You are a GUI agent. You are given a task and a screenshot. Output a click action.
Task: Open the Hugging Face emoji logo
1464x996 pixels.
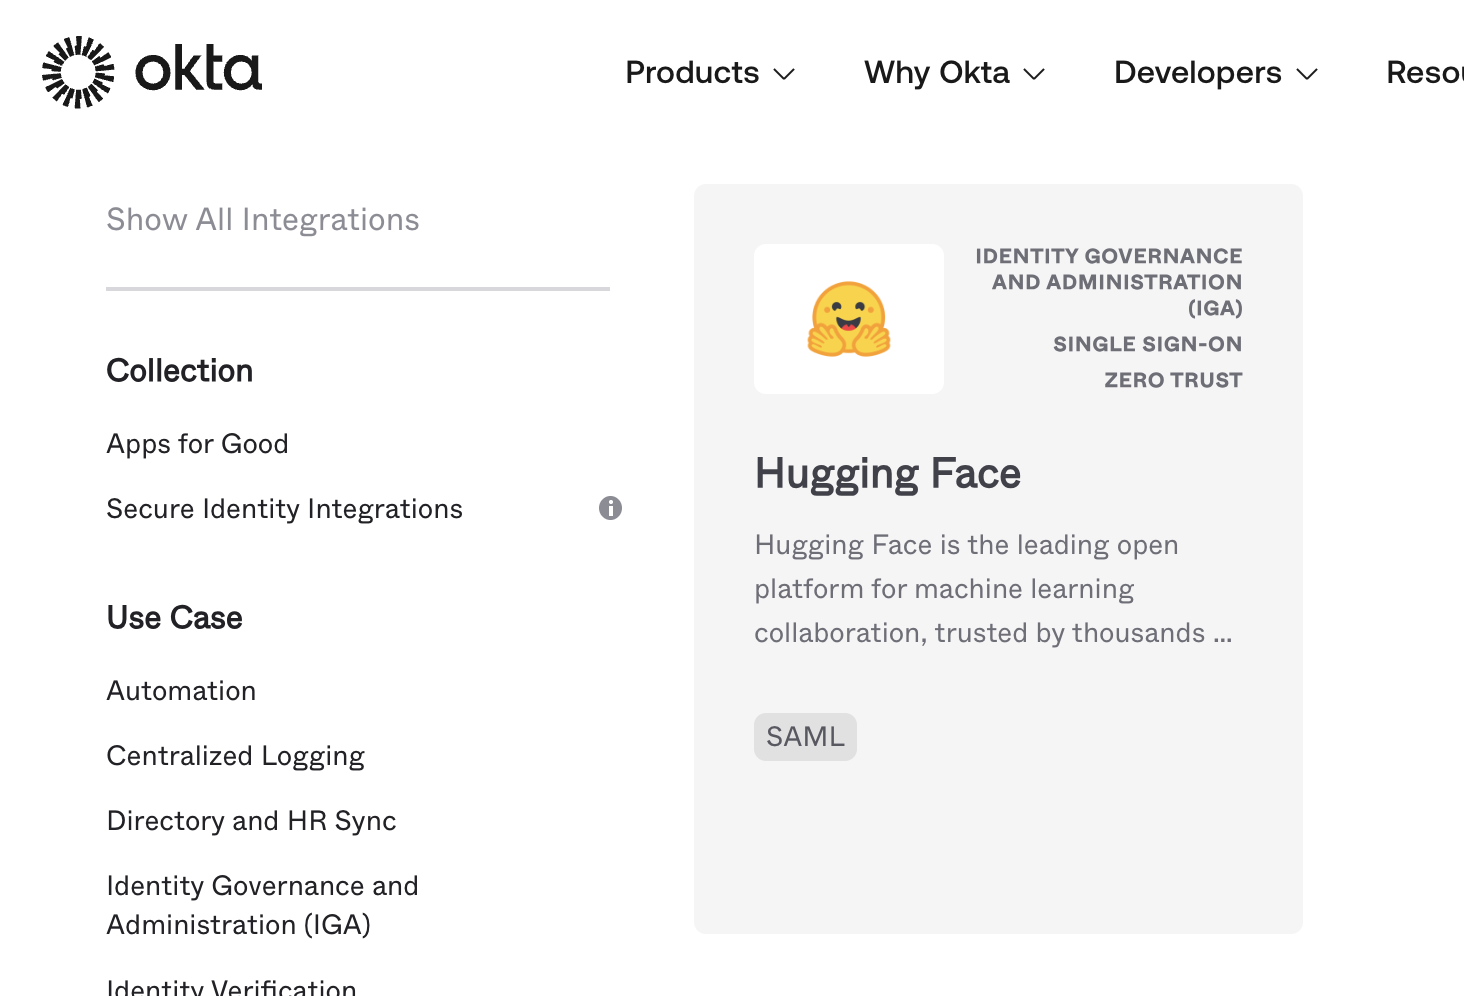click(x=848, y=319)
